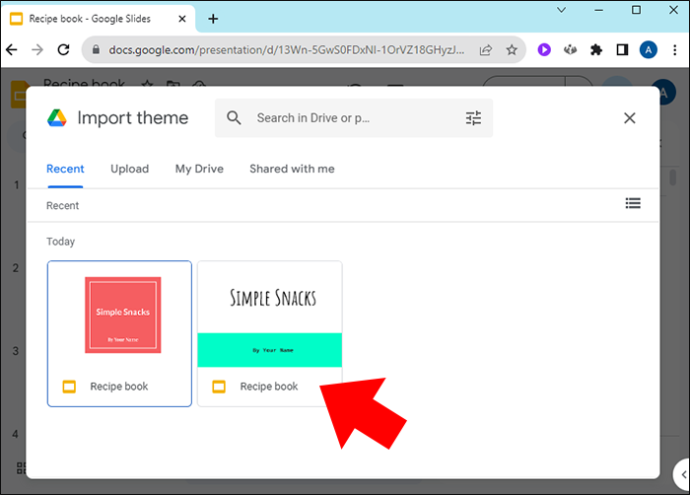Click the Google Drive logo
Screen dimensions: 690x495
click(57, 118)
